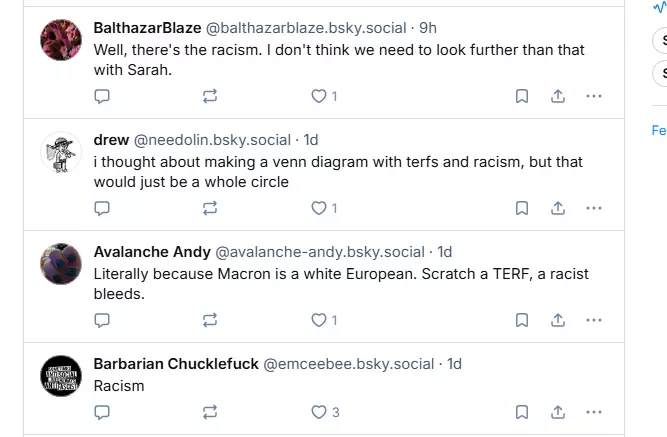Bookmark BalthazarBlaze's post
The height and width of the screenshot is (437, 667).
[522, 96]
